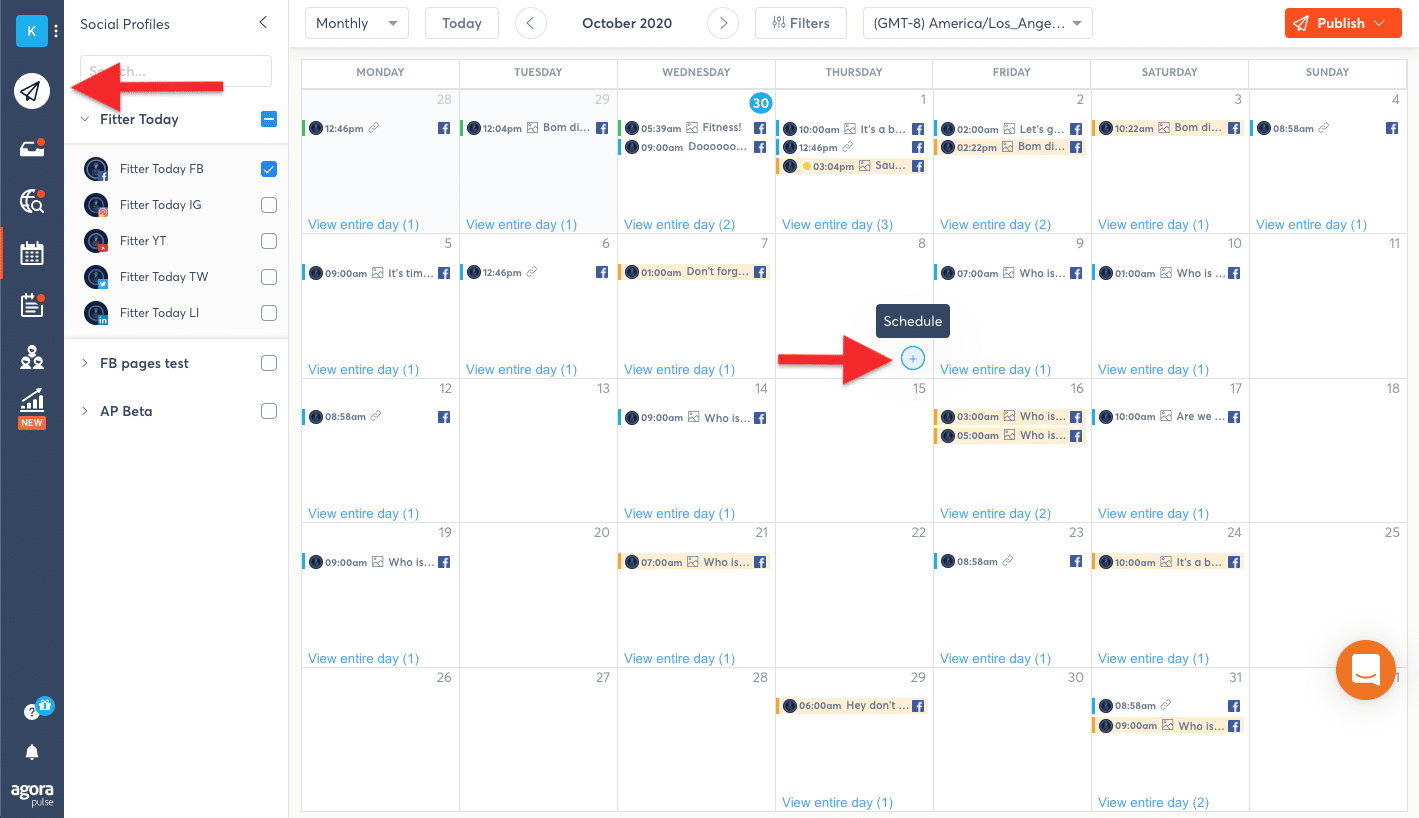Open the Monthly view dropdown

click(x=356, y=23)
